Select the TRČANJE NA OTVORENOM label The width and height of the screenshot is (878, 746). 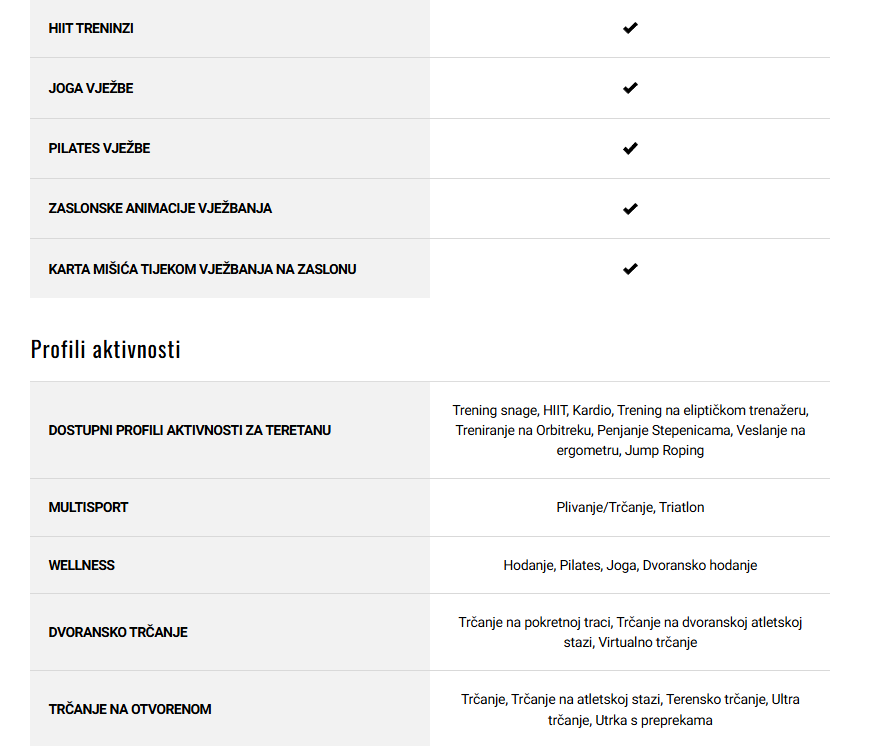(130, 709)
